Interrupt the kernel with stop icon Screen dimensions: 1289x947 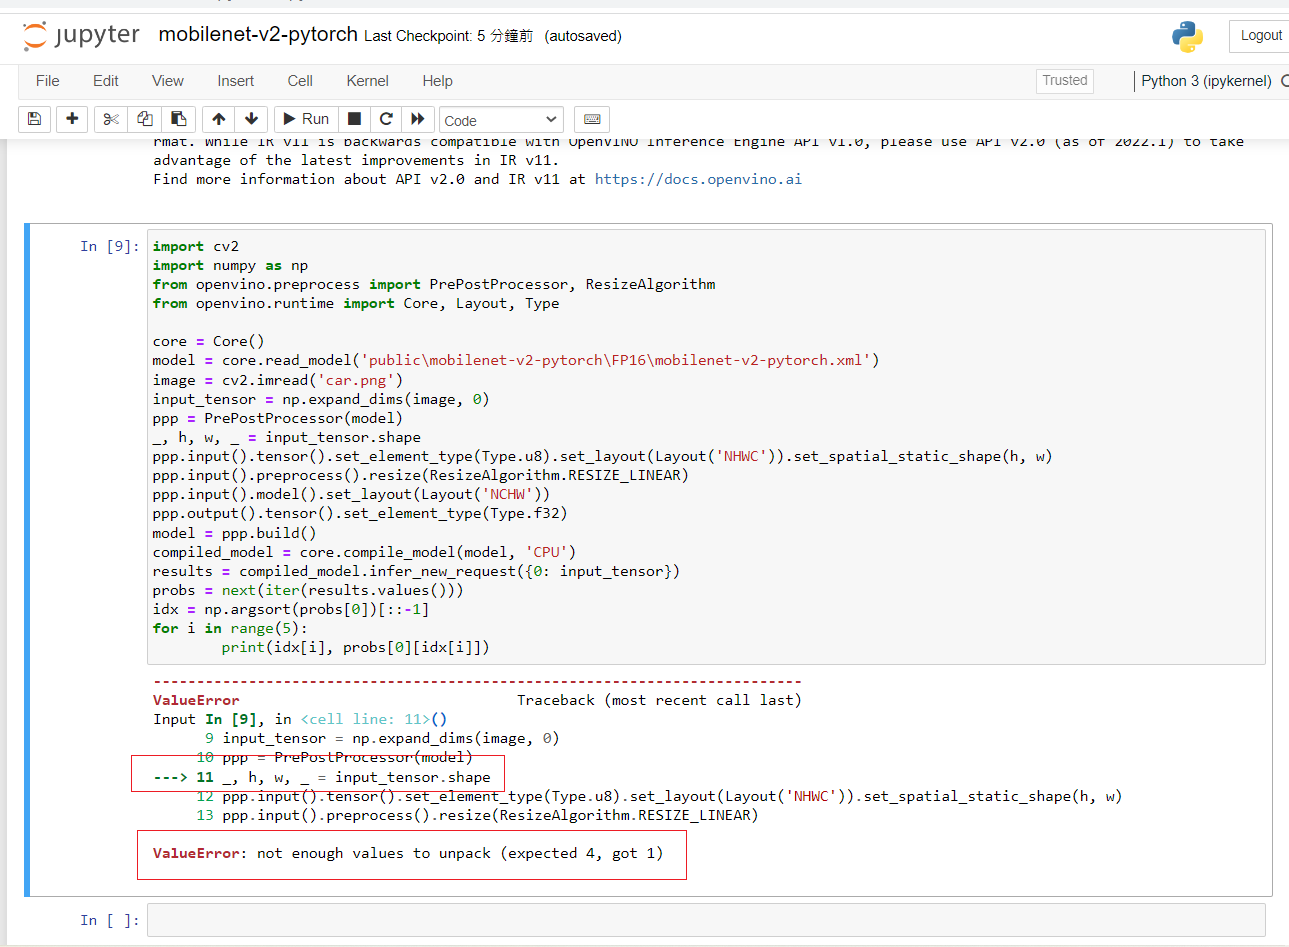tap(354, 119)
